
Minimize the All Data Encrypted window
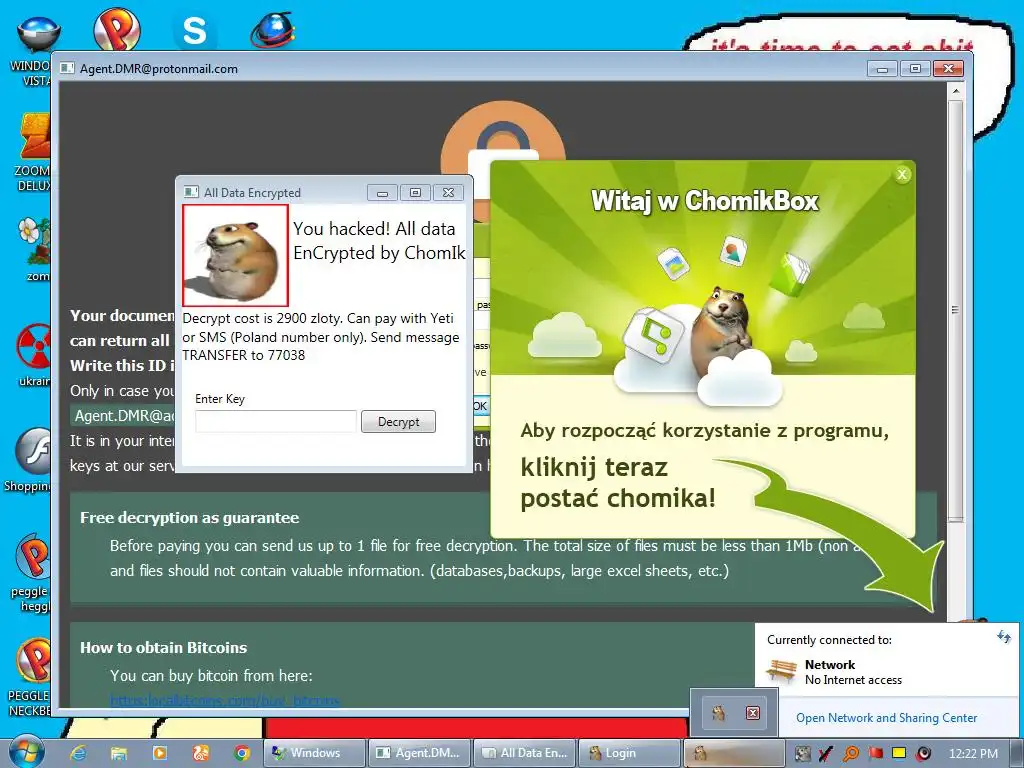383,193
